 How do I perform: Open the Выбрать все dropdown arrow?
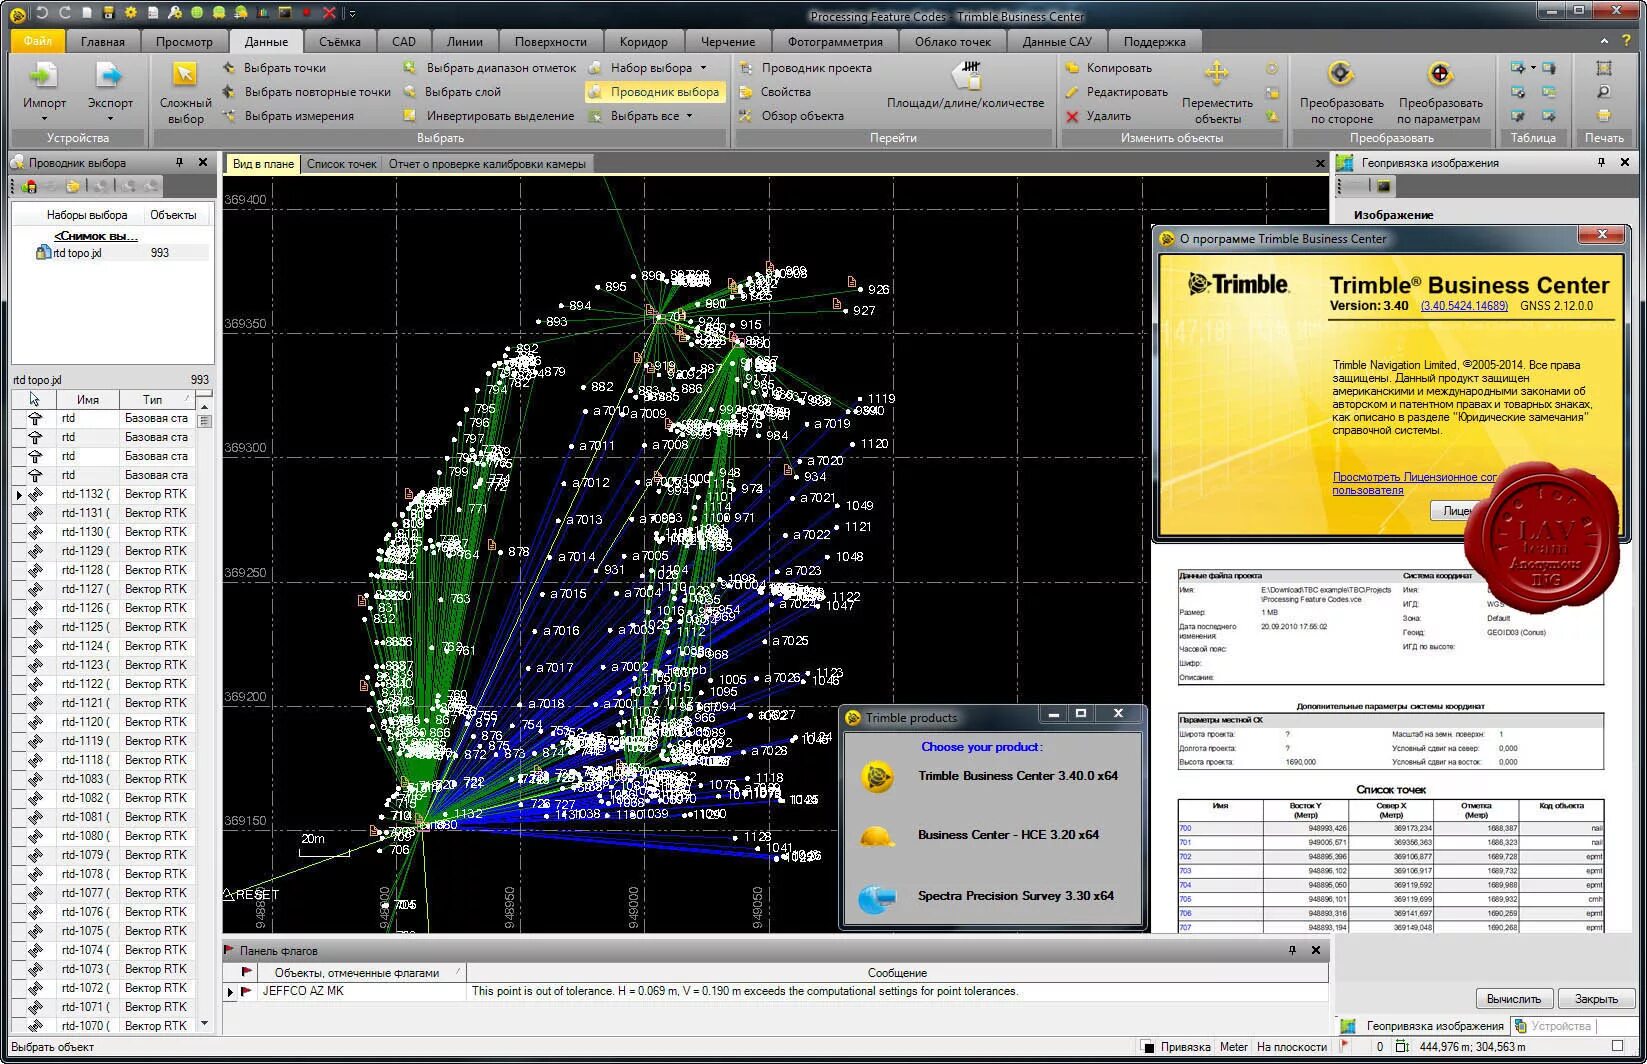point(689,116)
